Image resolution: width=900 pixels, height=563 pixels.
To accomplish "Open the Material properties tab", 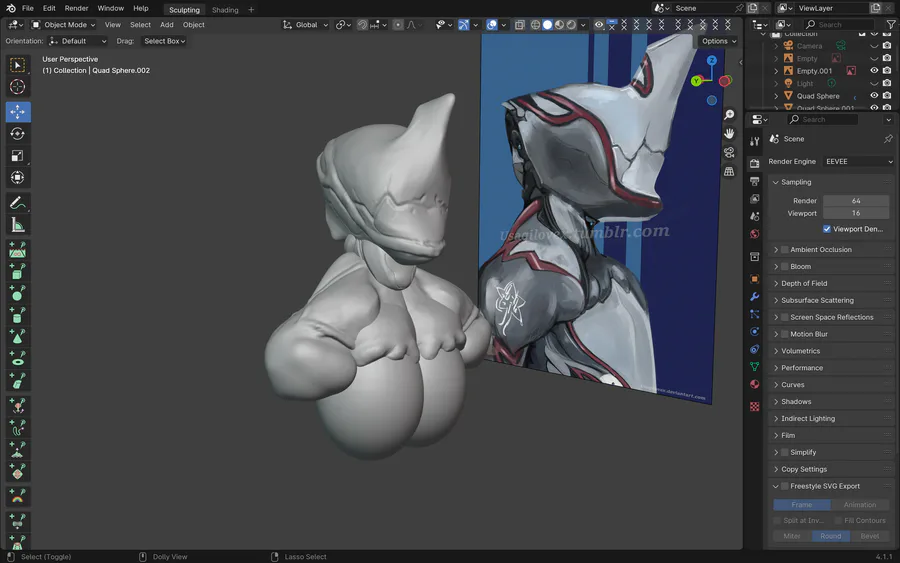I will (755, 384).
